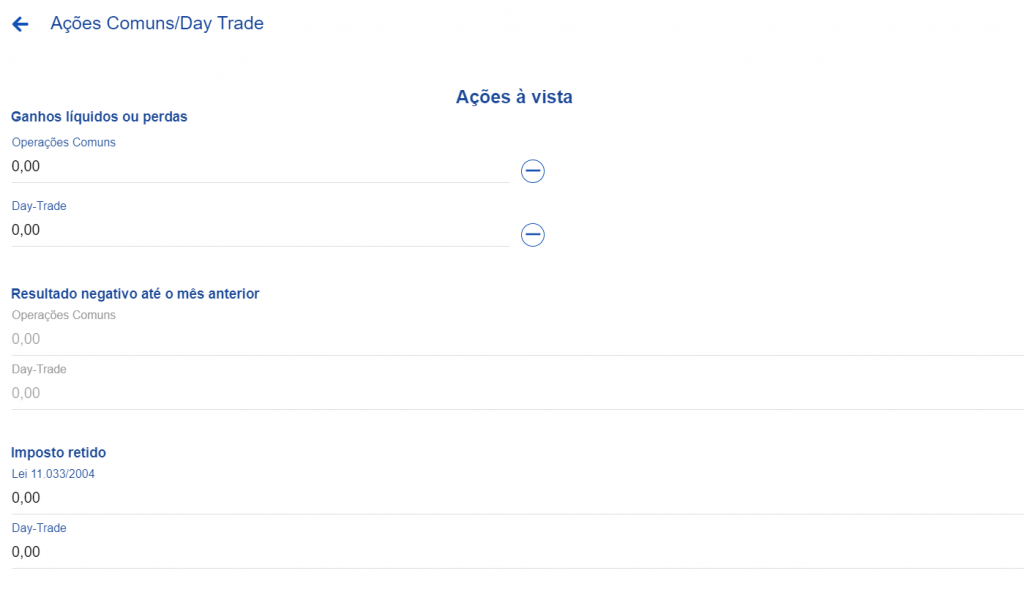Toggle minus sign for Day-Trade gains
Image resolution: width=1024 pixels, height=595 pixels.
(x=532, y=234)
